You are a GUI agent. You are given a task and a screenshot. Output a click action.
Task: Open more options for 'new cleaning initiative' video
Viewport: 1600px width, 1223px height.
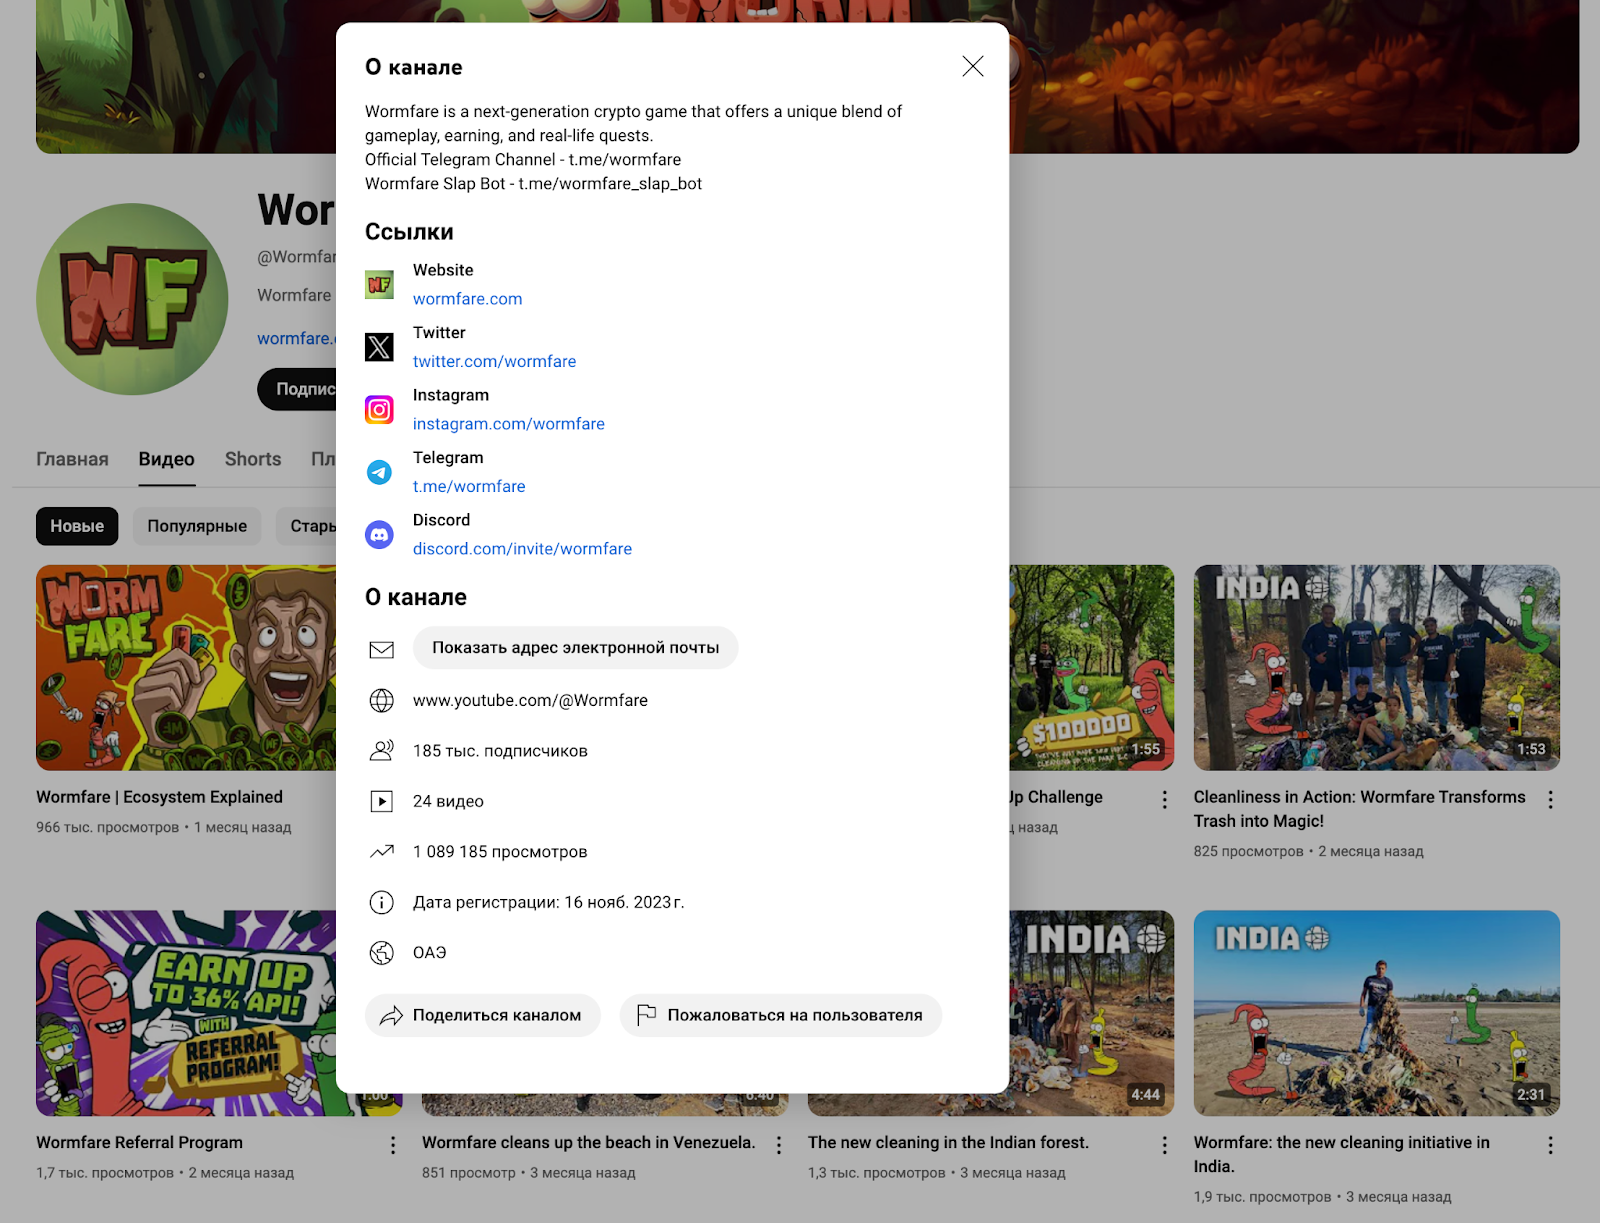point(1550,1145)
